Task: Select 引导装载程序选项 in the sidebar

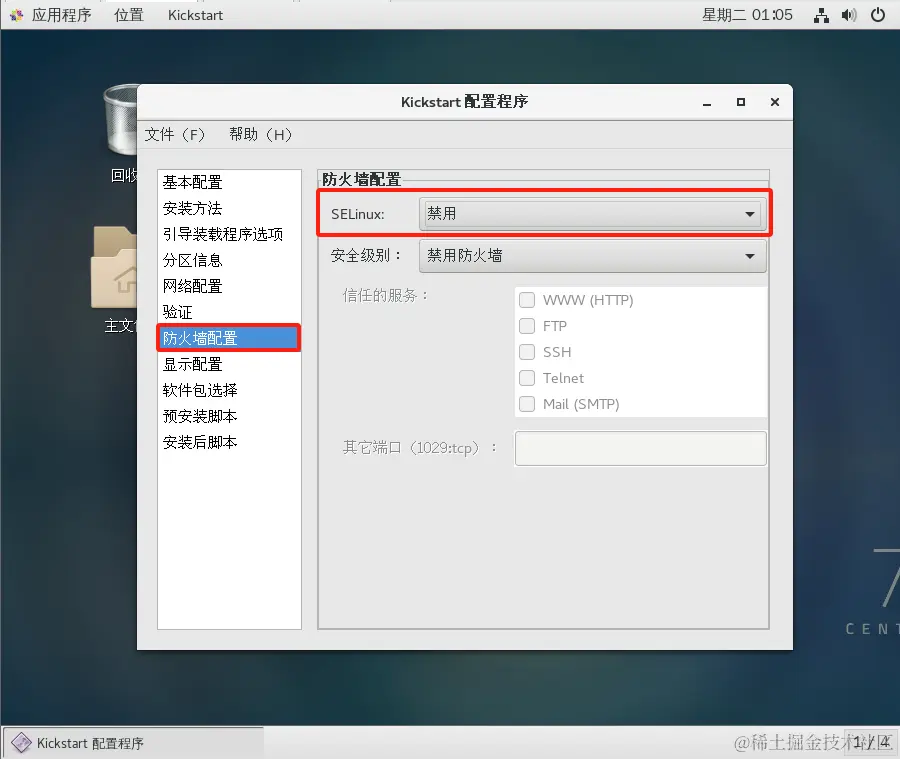Action: pyautogui.click(x=229, y=234)
